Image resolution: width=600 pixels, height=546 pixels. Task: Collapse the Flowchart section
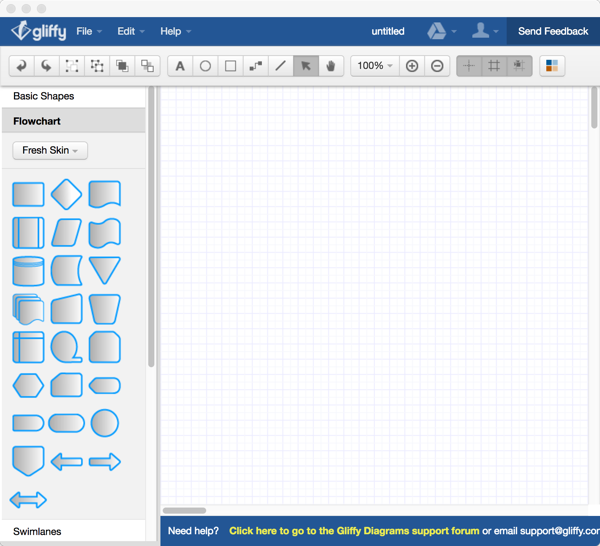point(73,121)
